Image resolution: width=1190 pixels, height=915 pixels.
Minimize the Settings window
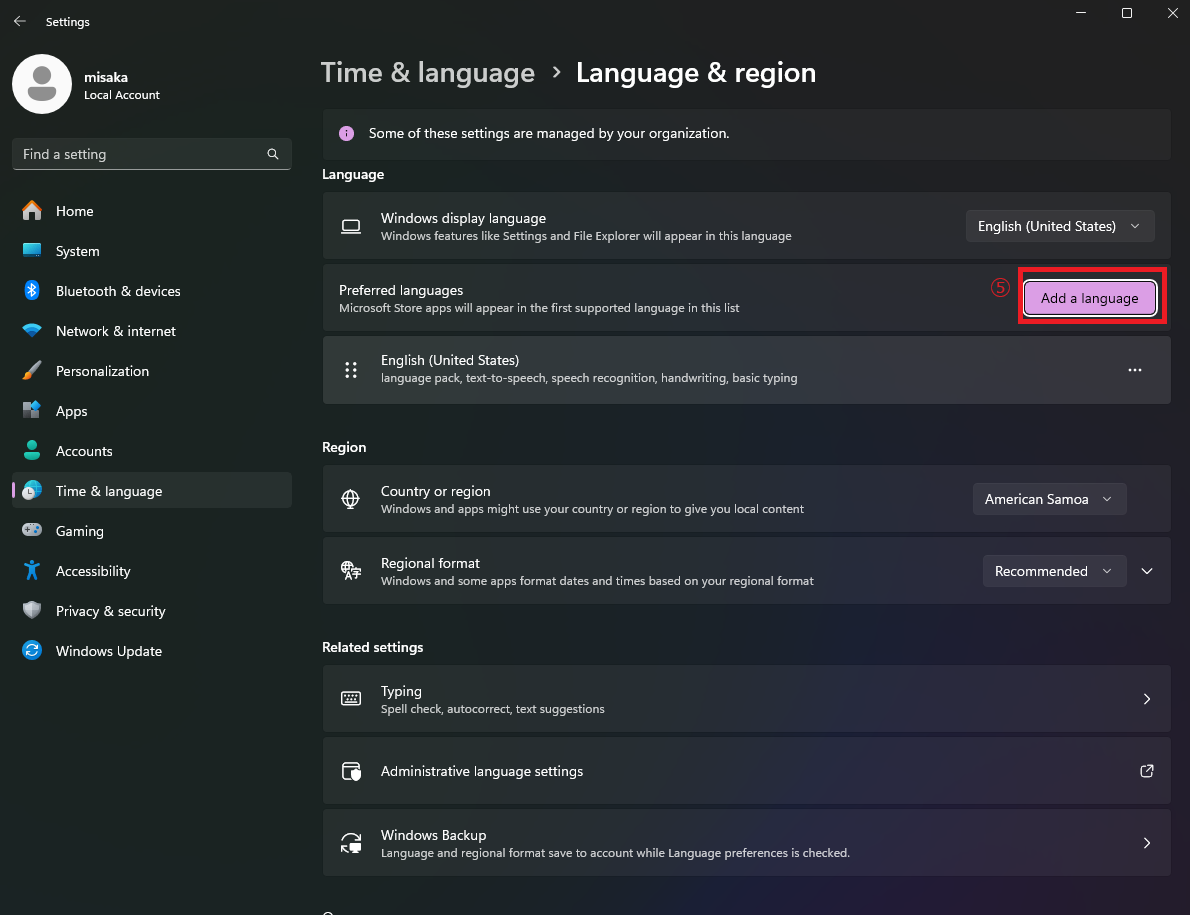1081,13
